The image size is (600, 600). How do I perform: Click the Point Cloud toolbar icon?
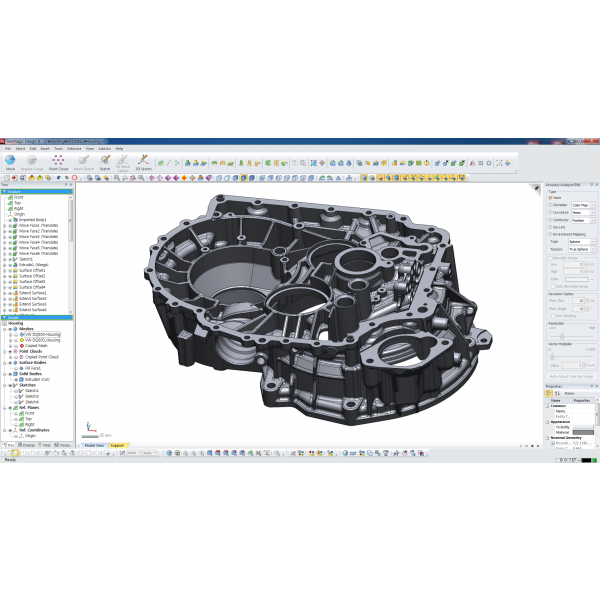tap(58, 160)
